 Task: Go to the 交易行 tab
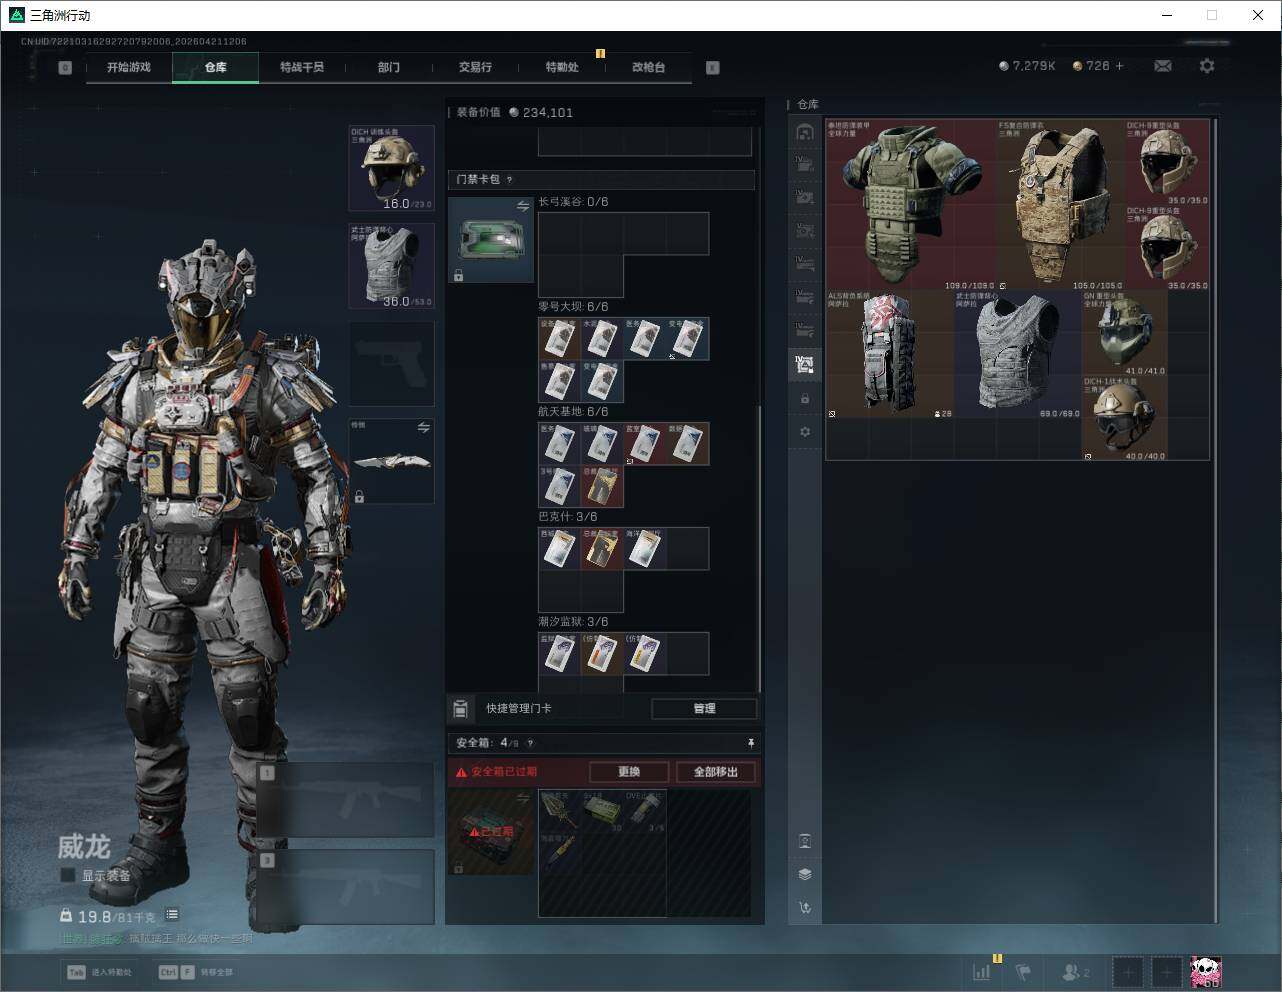(x=475, y=67)
